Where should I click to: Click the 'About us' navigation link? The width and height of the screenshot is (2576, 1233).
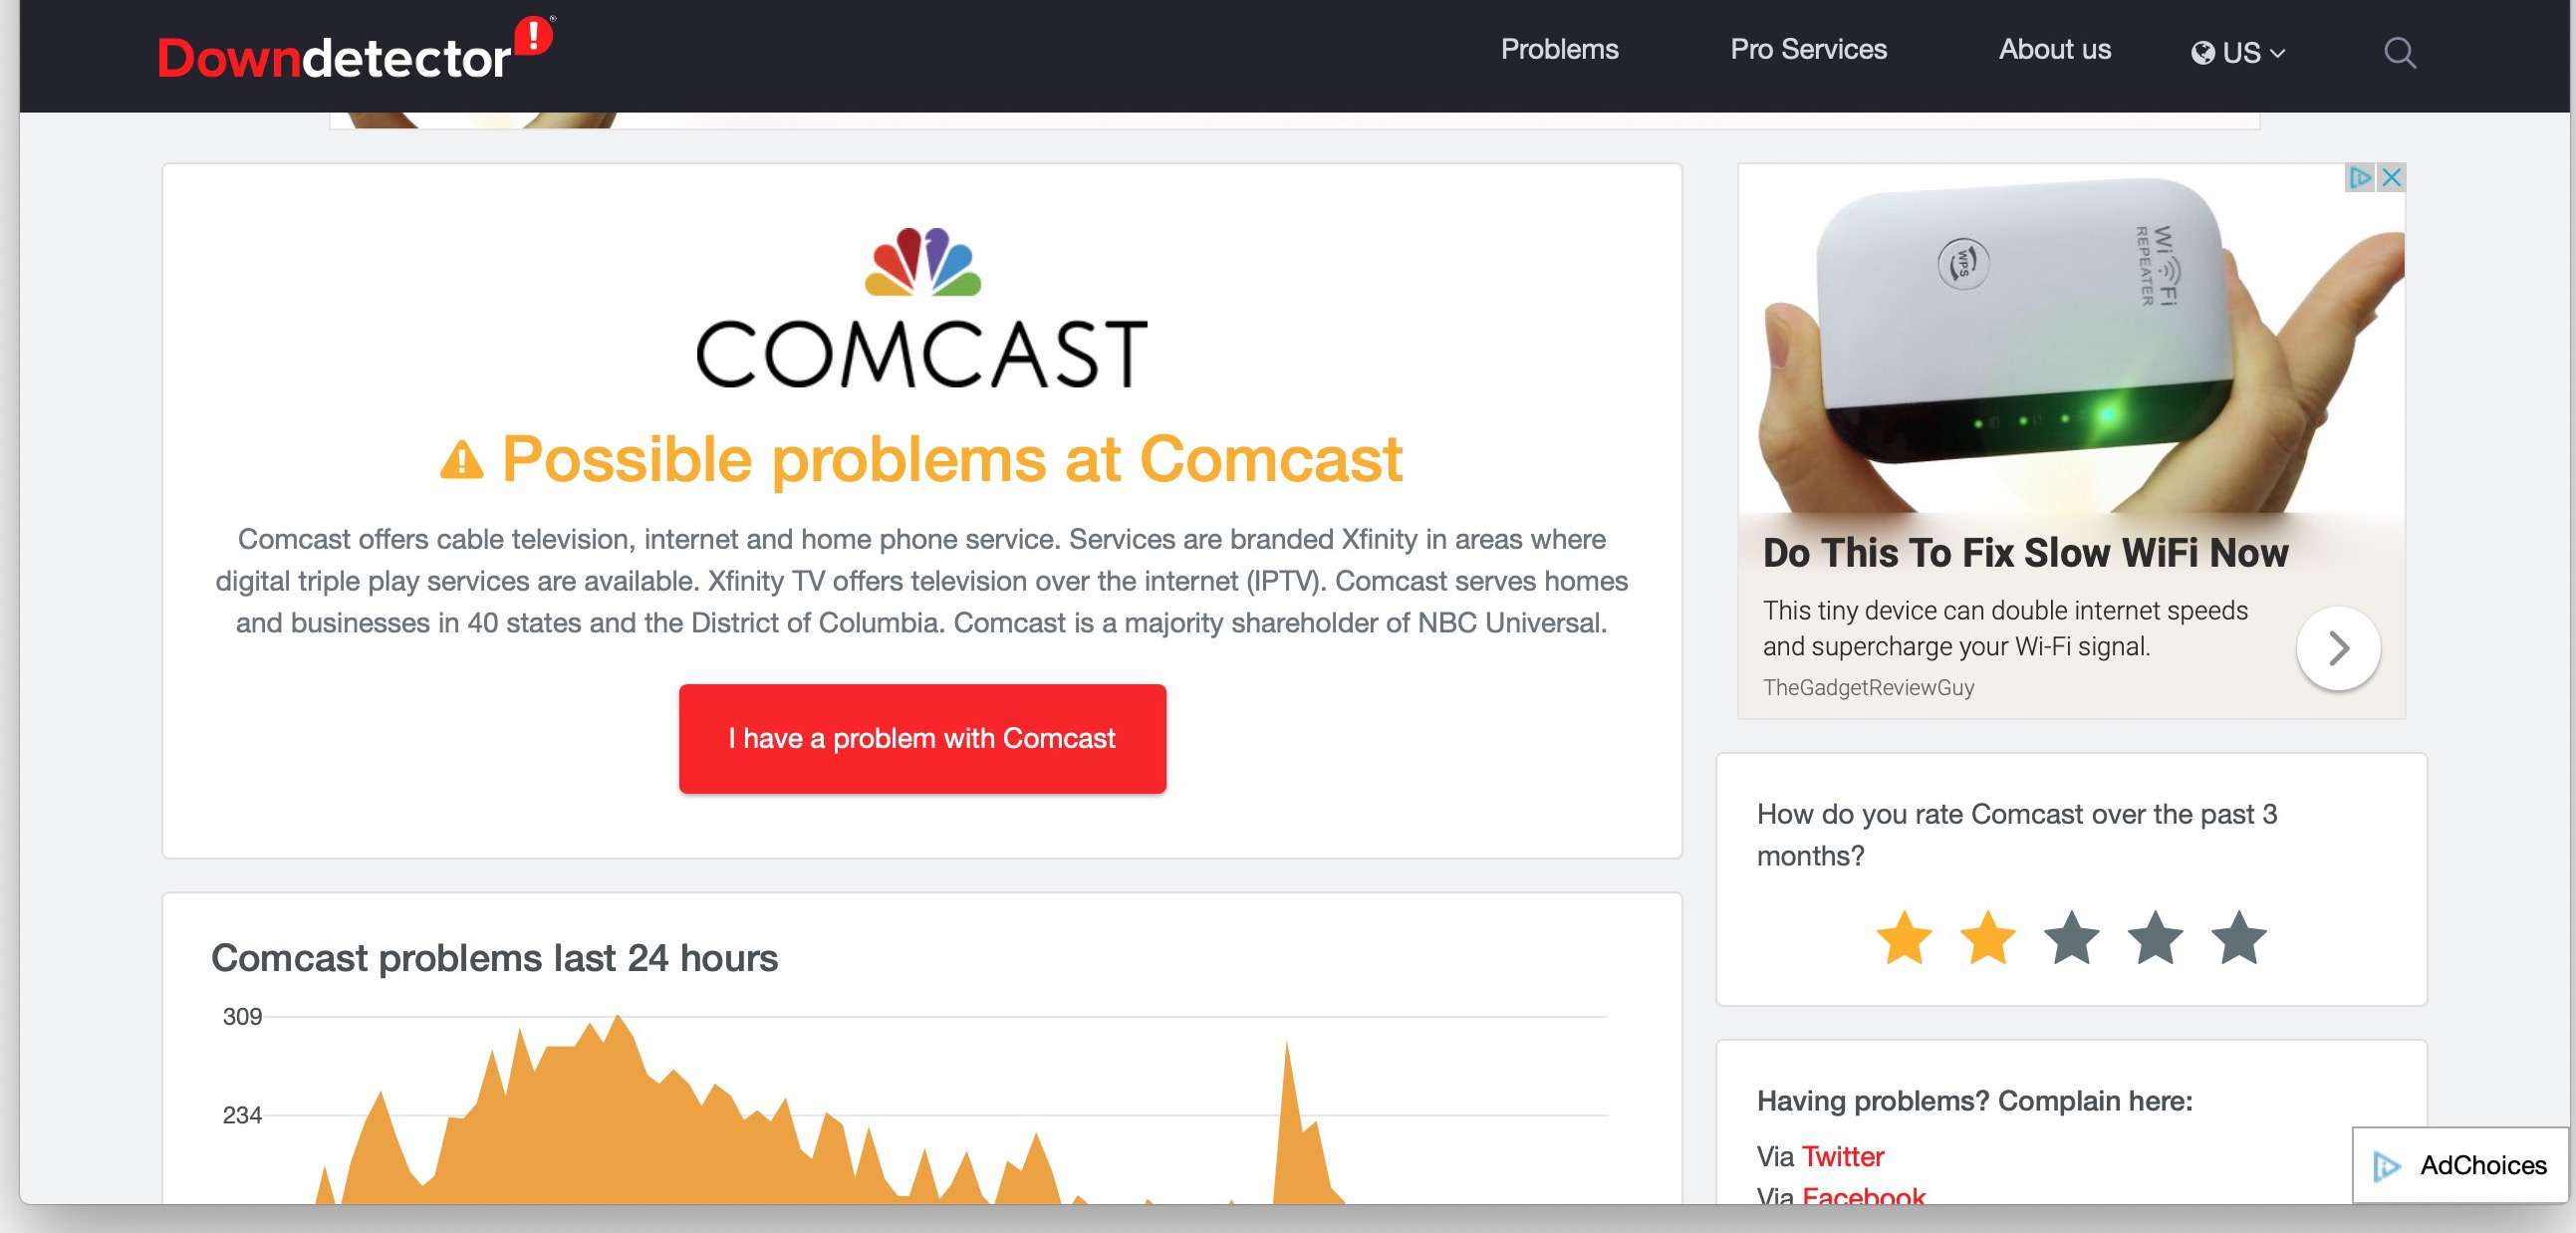(2054, 49)
